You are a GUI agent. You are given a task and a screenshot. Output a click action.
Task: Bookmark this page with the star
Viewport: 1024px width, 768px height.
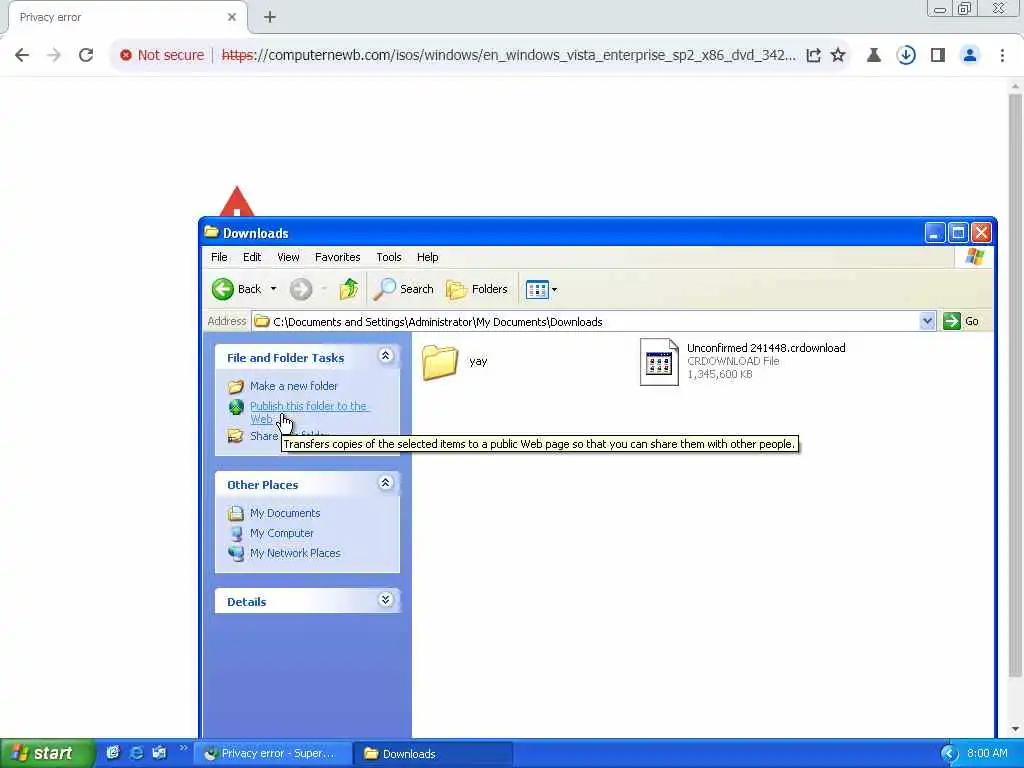[839, 55]
